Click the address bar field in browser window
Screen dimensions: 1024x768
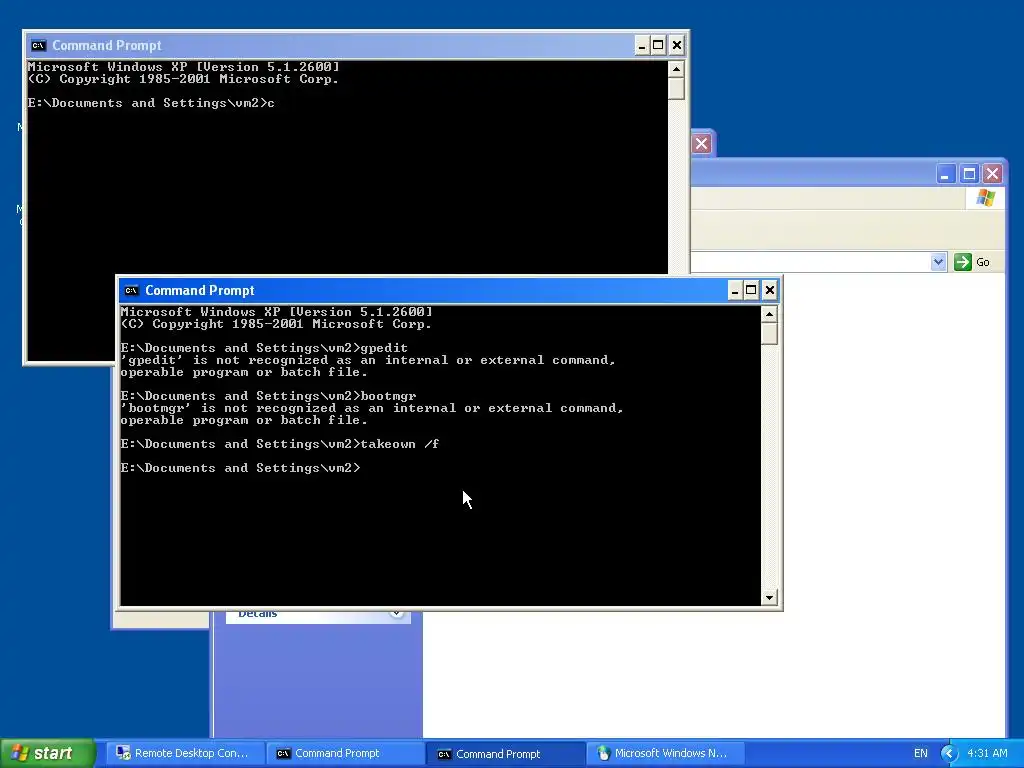click(810, 262)
